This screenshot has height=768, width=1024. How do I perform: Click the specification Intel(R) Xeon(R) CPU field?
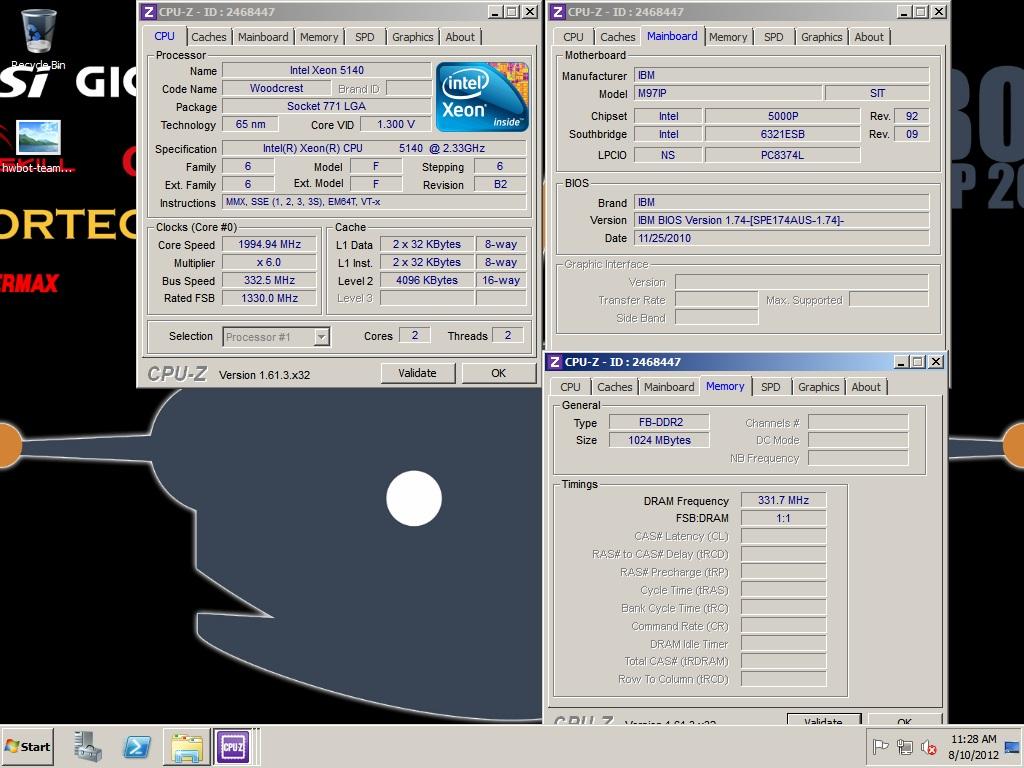(x=374, y=148)
